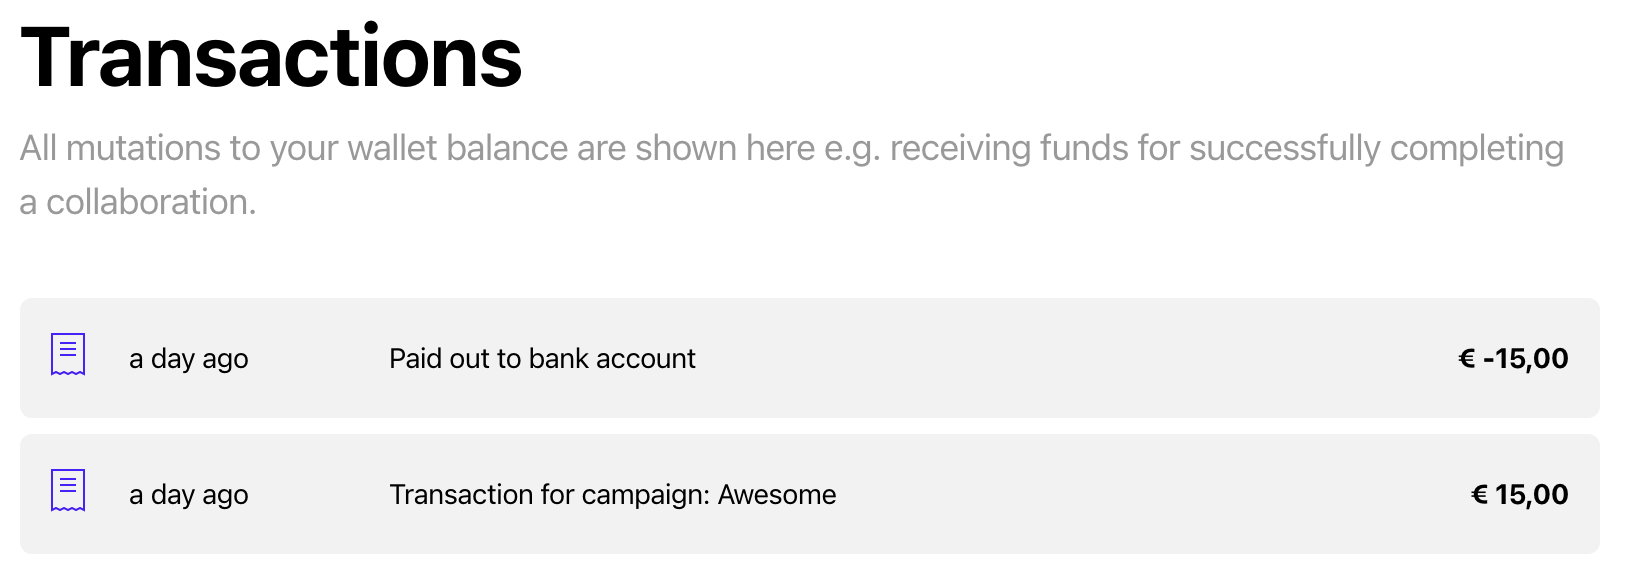Click the wallet balance description text
The width and height of the screenshot is (1644, 588).
pyautogui.click(x=790, y=149)
